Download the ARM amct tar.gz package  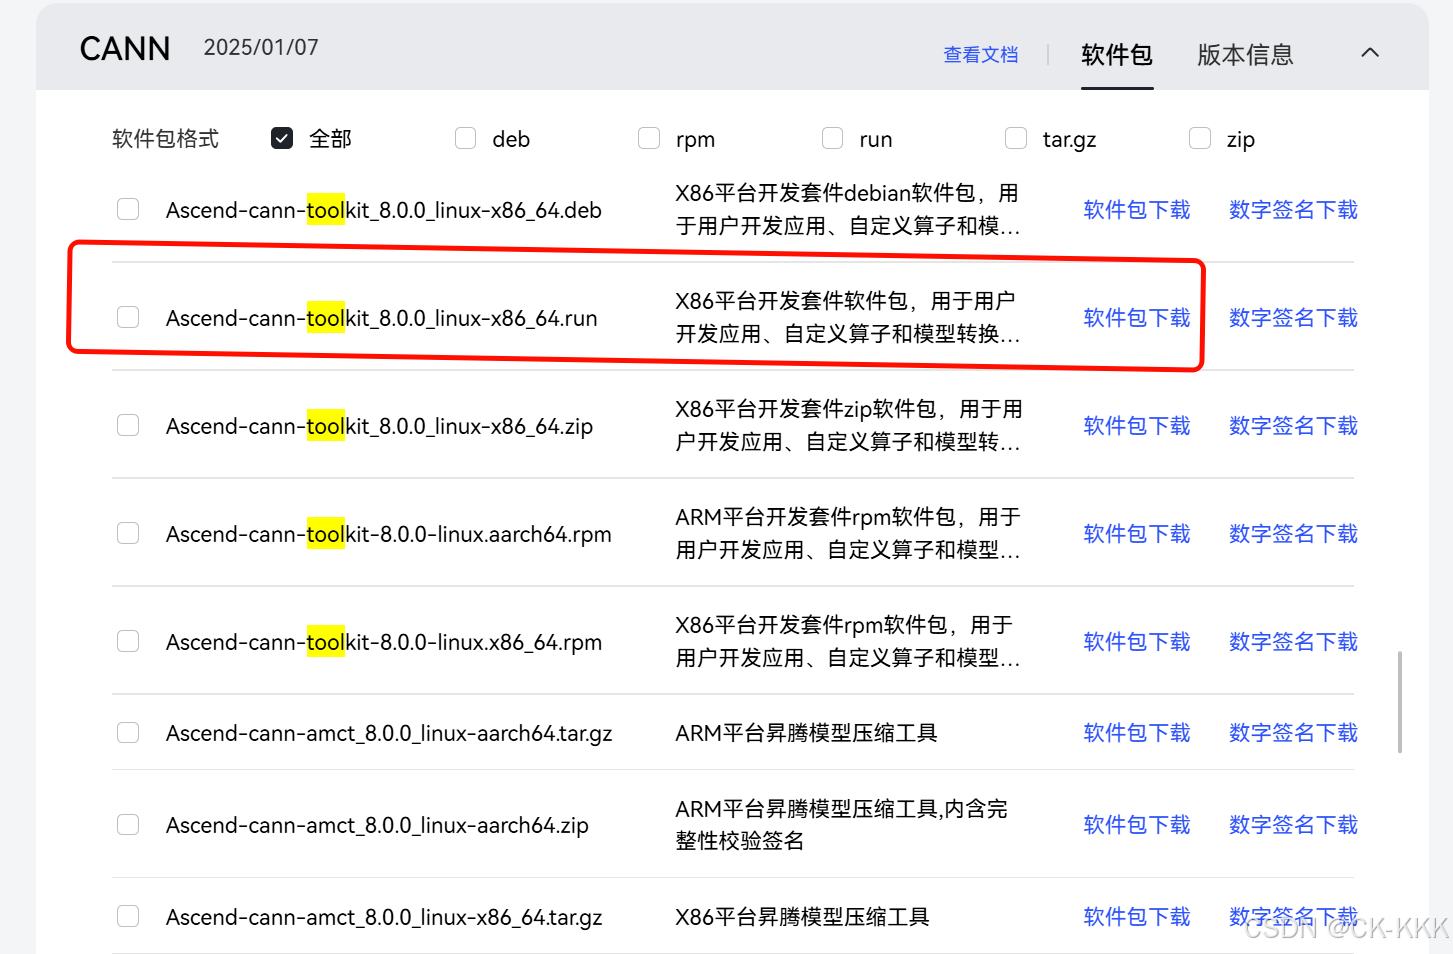click(x=1136, y=732)
